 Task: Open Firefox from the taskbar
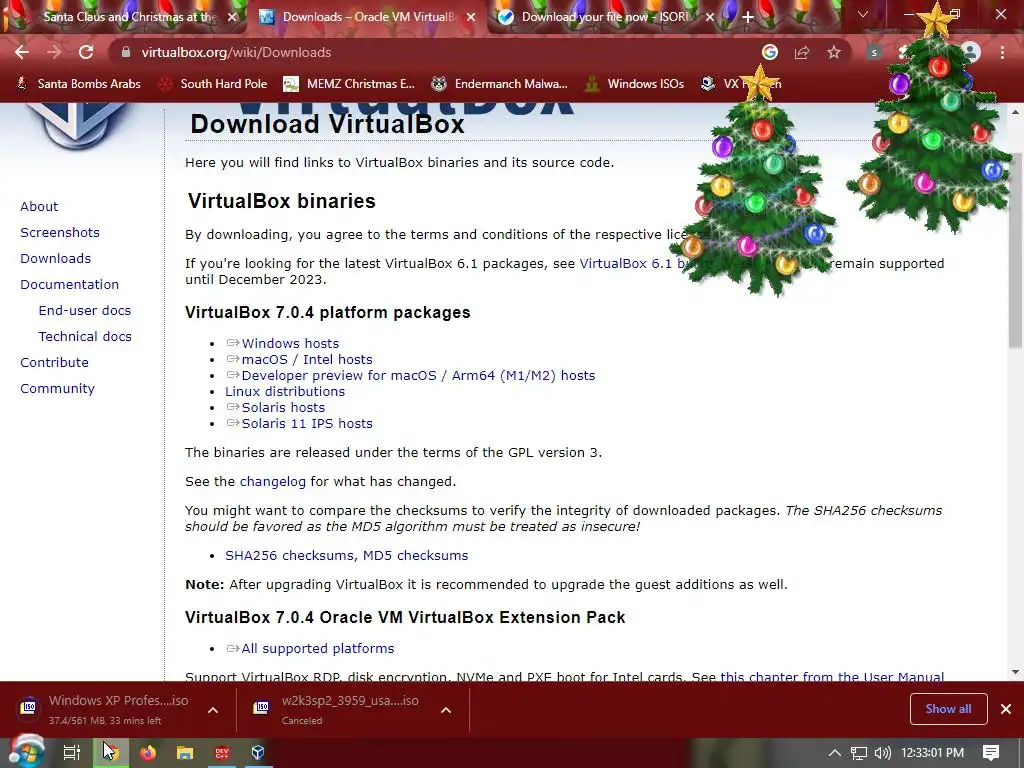148,752
